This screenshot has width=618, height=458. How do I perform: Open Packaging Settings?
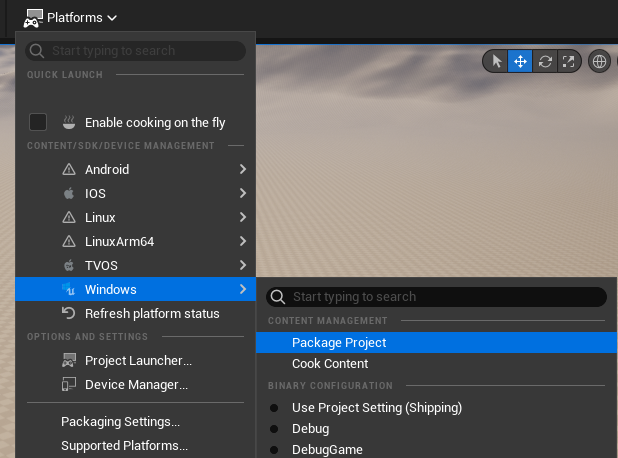[x=120, y=422]
